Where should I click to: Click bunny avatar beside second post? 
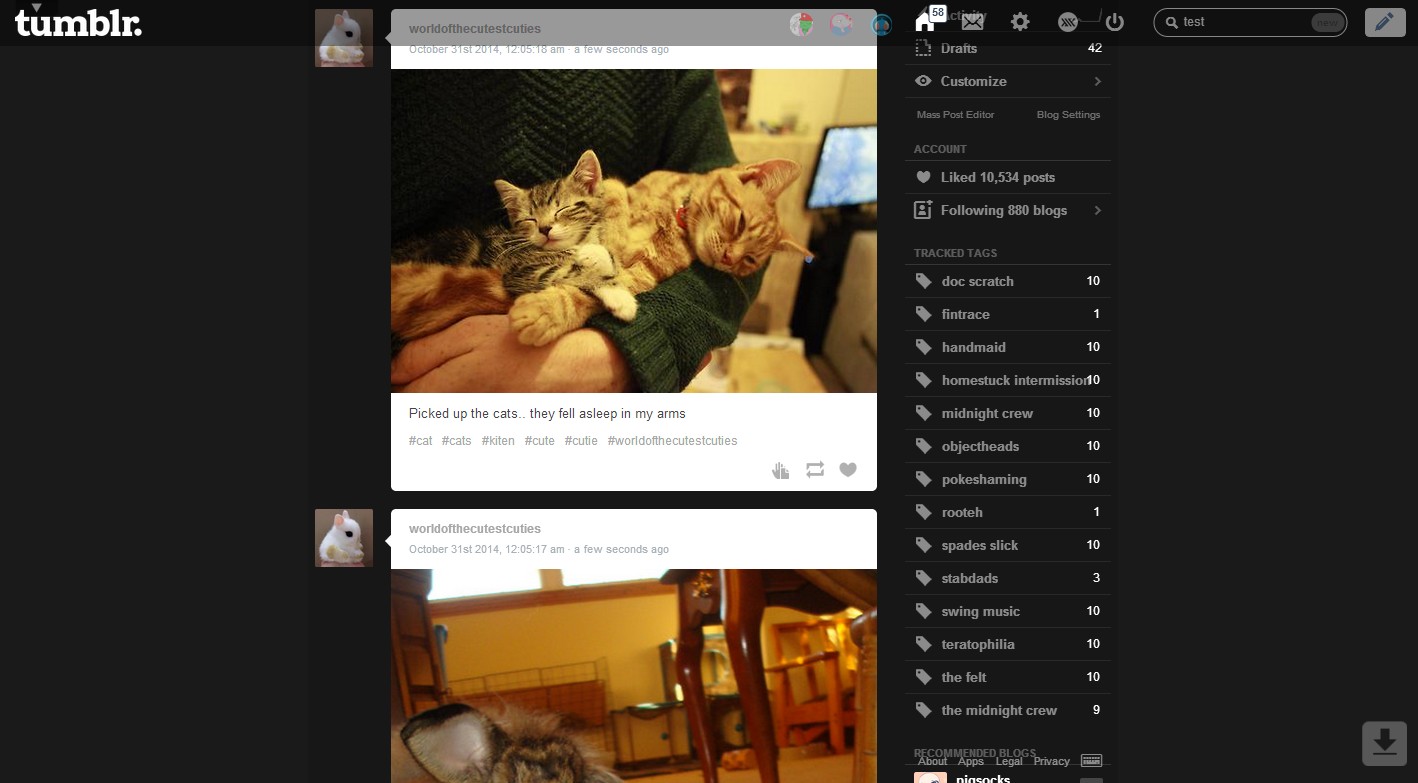coord(344,538)
